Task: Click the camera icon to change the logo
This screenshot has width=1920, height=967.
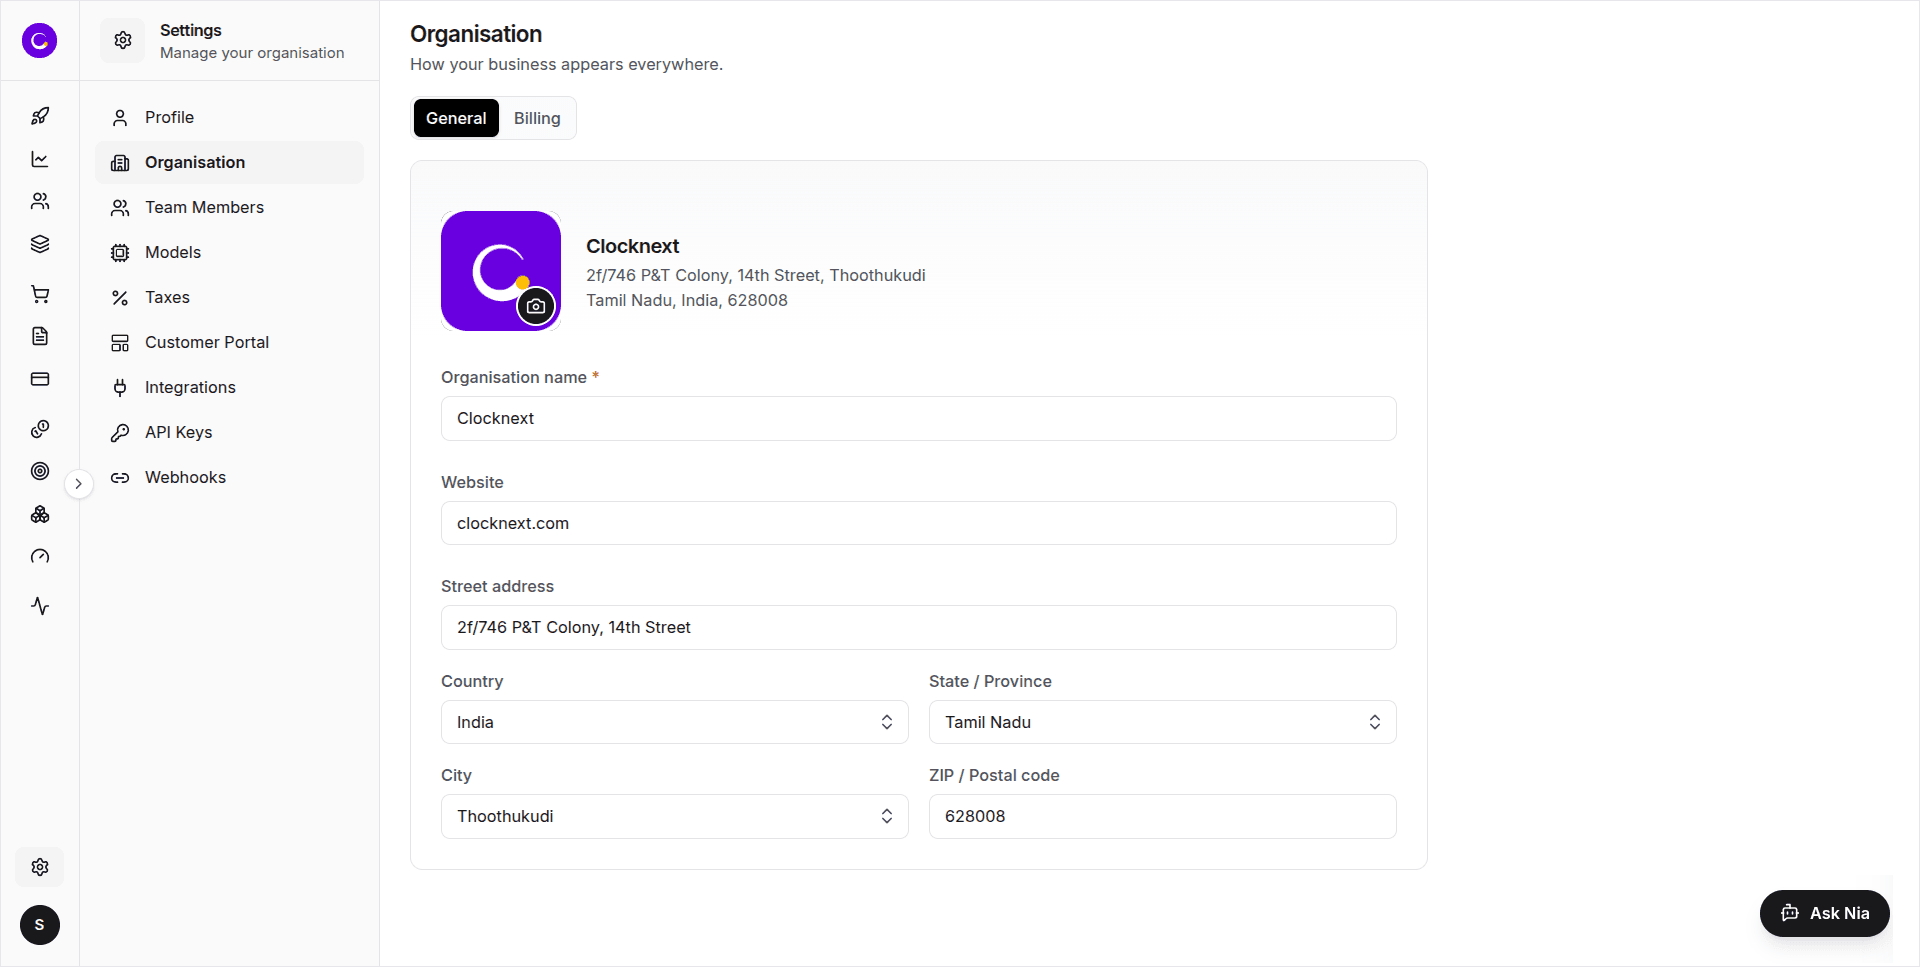Action: pos(536,306)
